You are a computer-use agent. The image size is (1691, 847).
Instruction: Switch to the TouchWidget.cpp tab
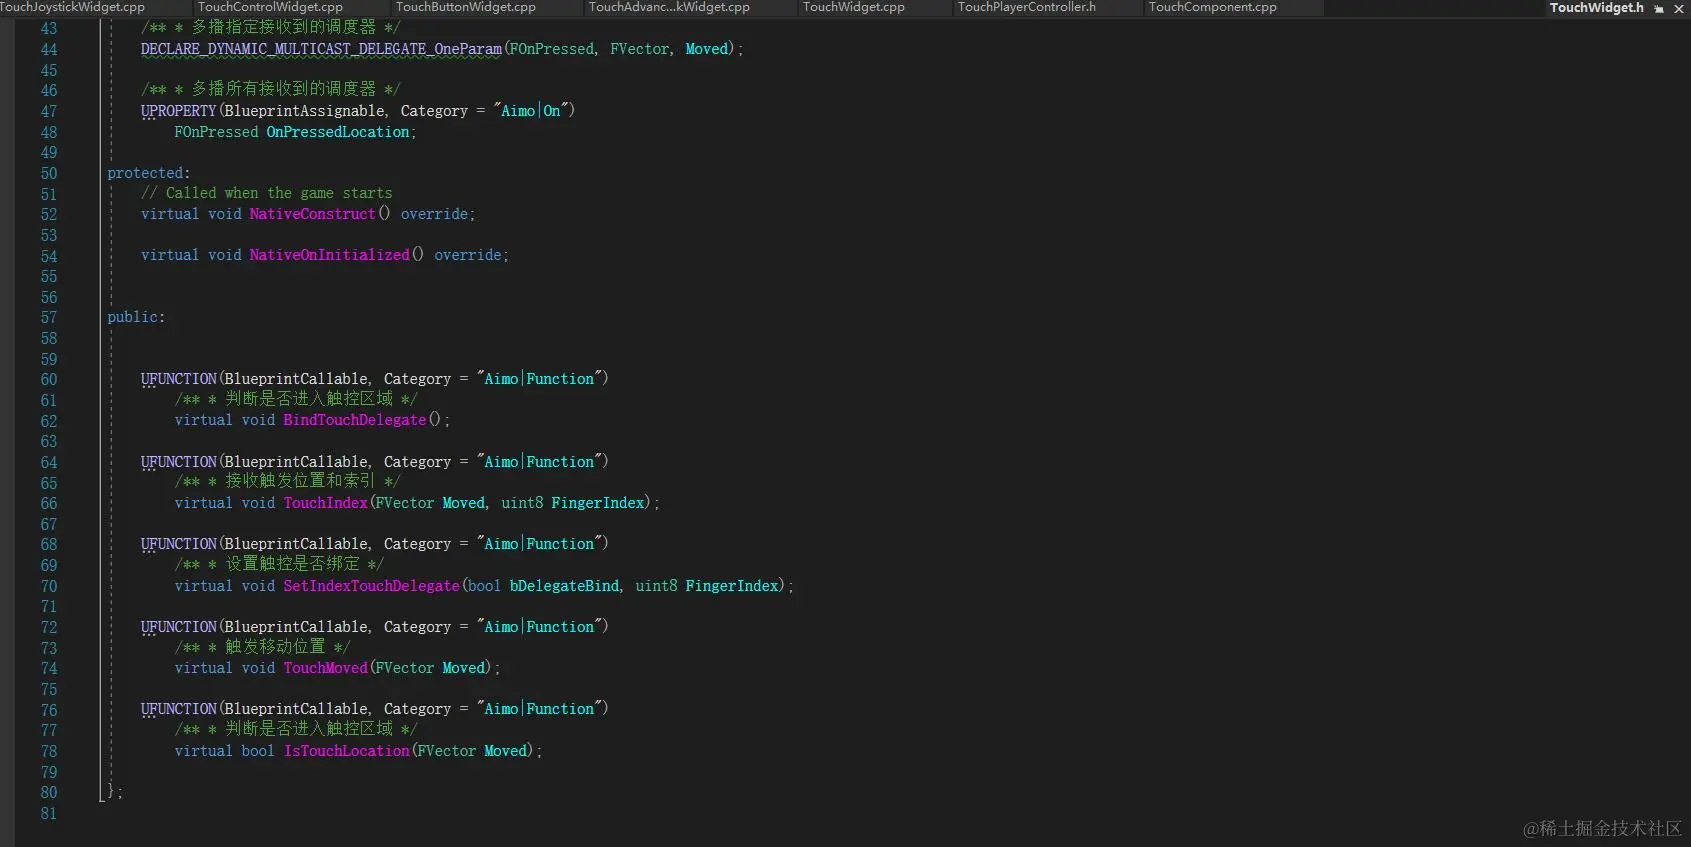853,7
